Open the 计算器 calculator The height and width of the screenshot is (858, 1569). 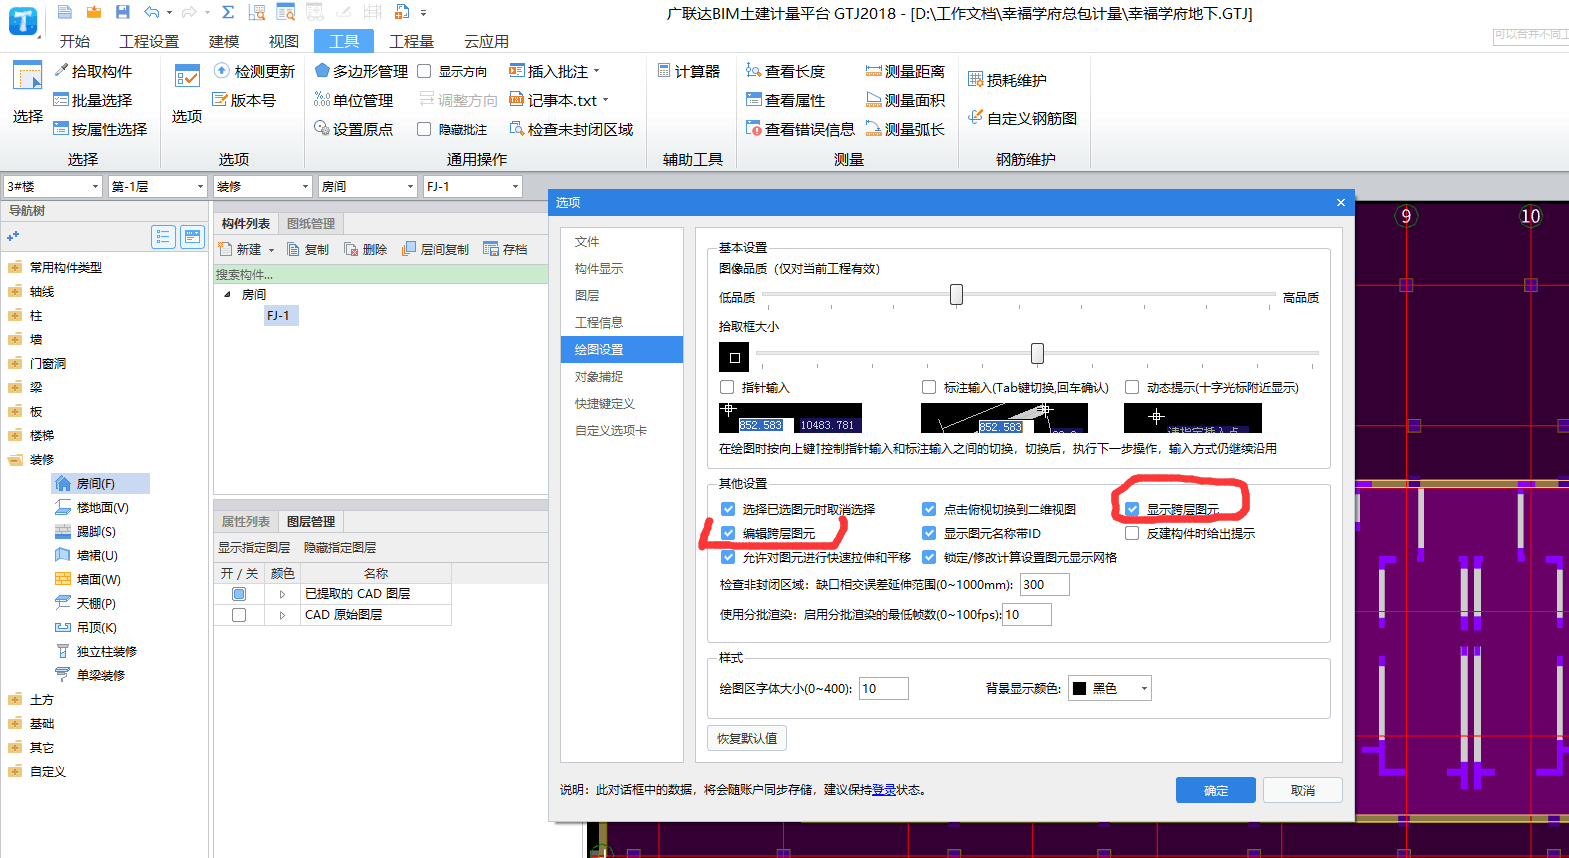click(689, 71)
